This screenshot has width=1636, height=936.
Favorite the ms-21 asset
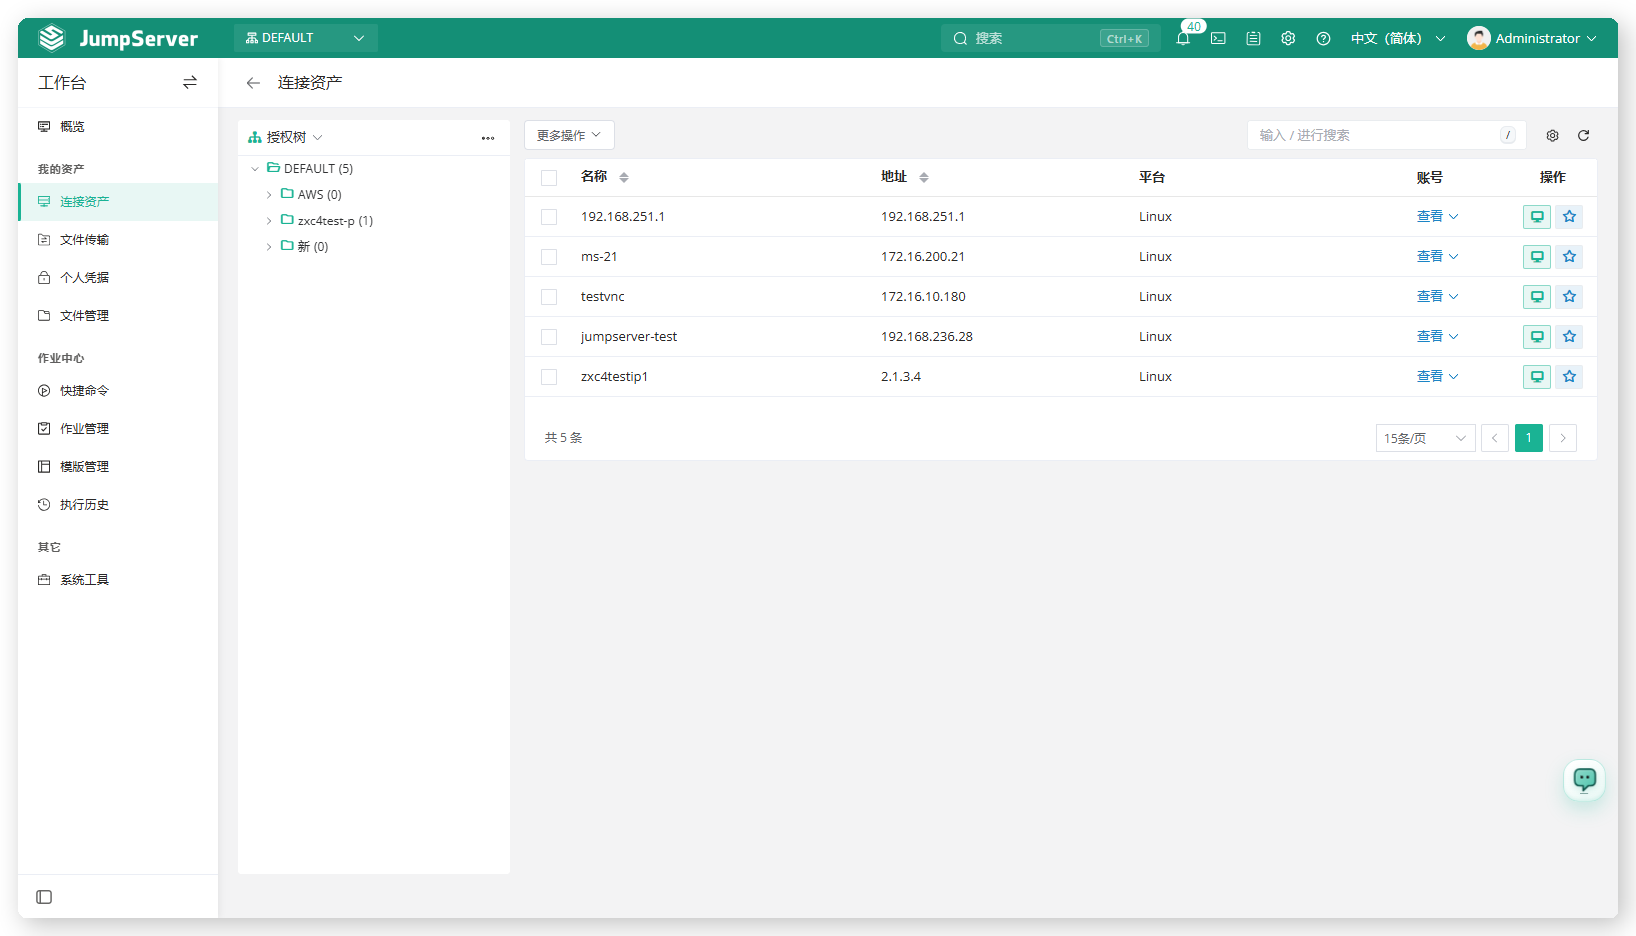tap(1569, 257)
